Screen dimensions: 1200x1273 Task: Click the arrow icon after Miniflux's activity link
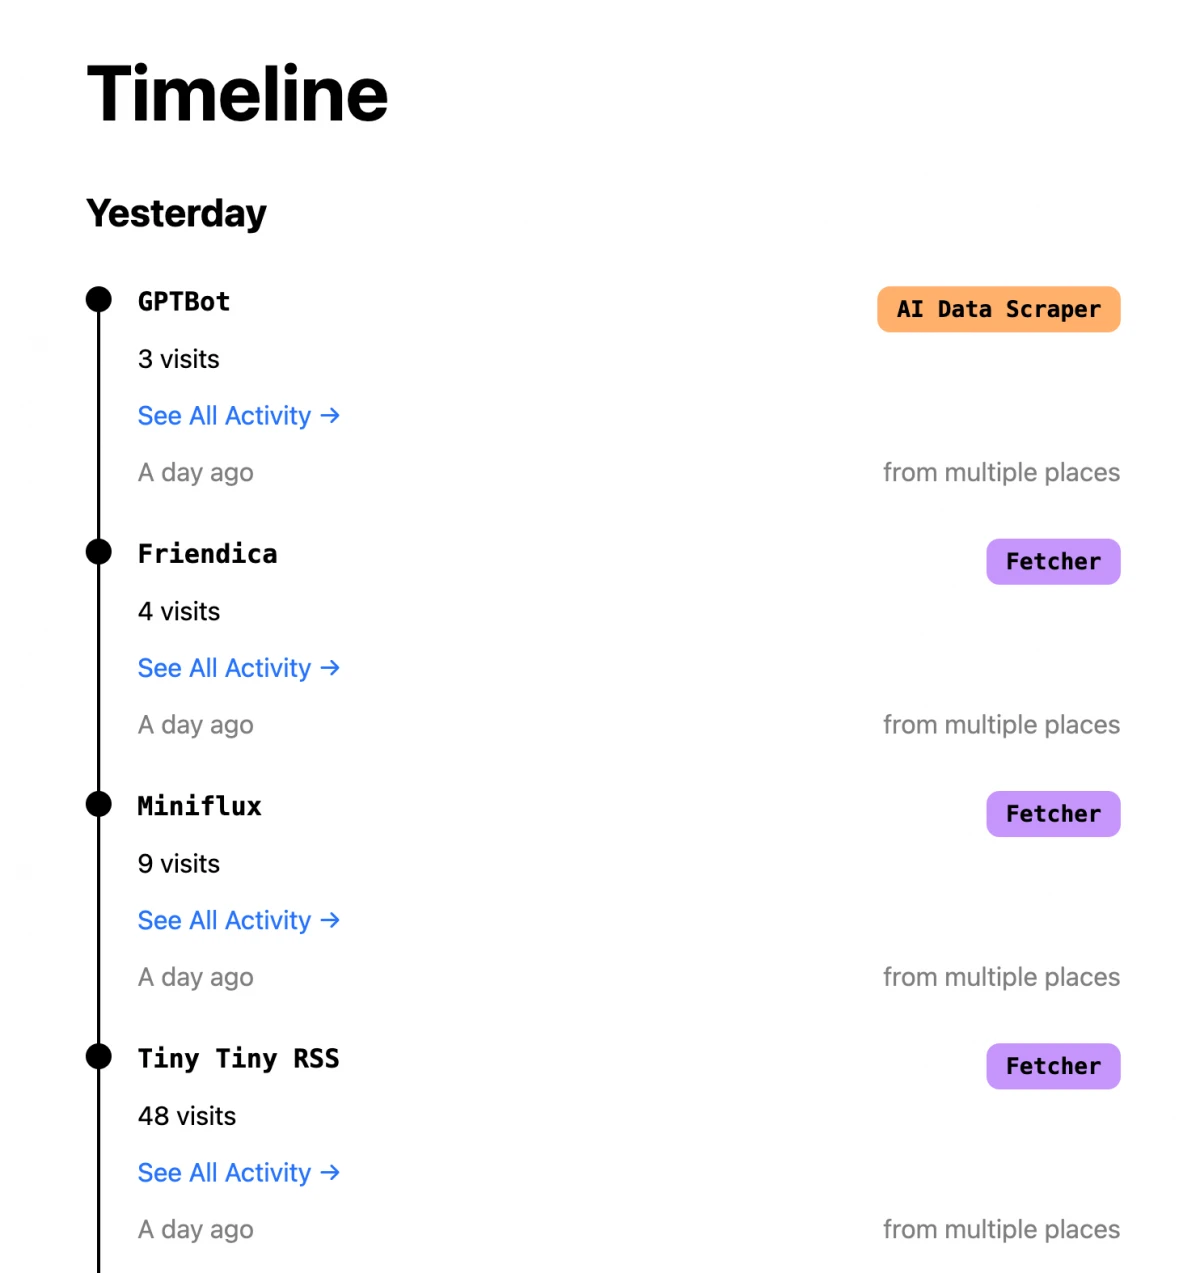331,920
